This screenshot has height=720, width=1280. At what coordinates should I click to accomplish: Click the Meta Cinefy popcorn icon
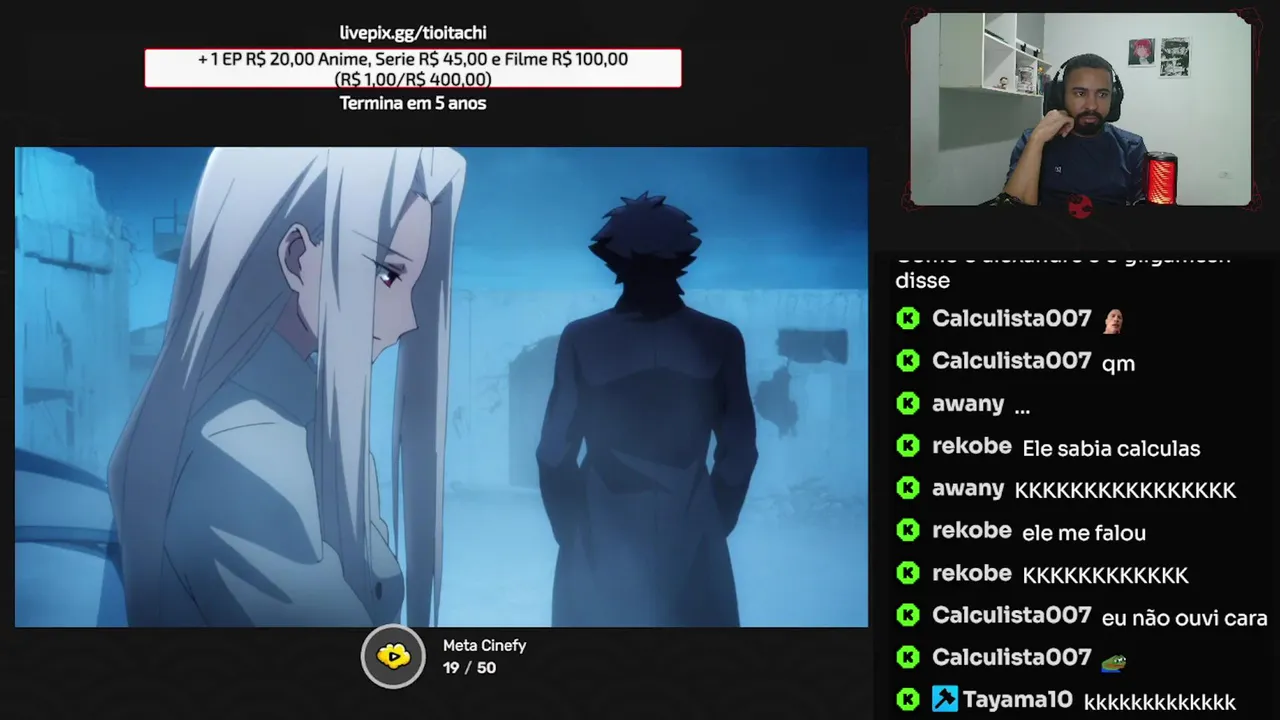tap(393, 657)
